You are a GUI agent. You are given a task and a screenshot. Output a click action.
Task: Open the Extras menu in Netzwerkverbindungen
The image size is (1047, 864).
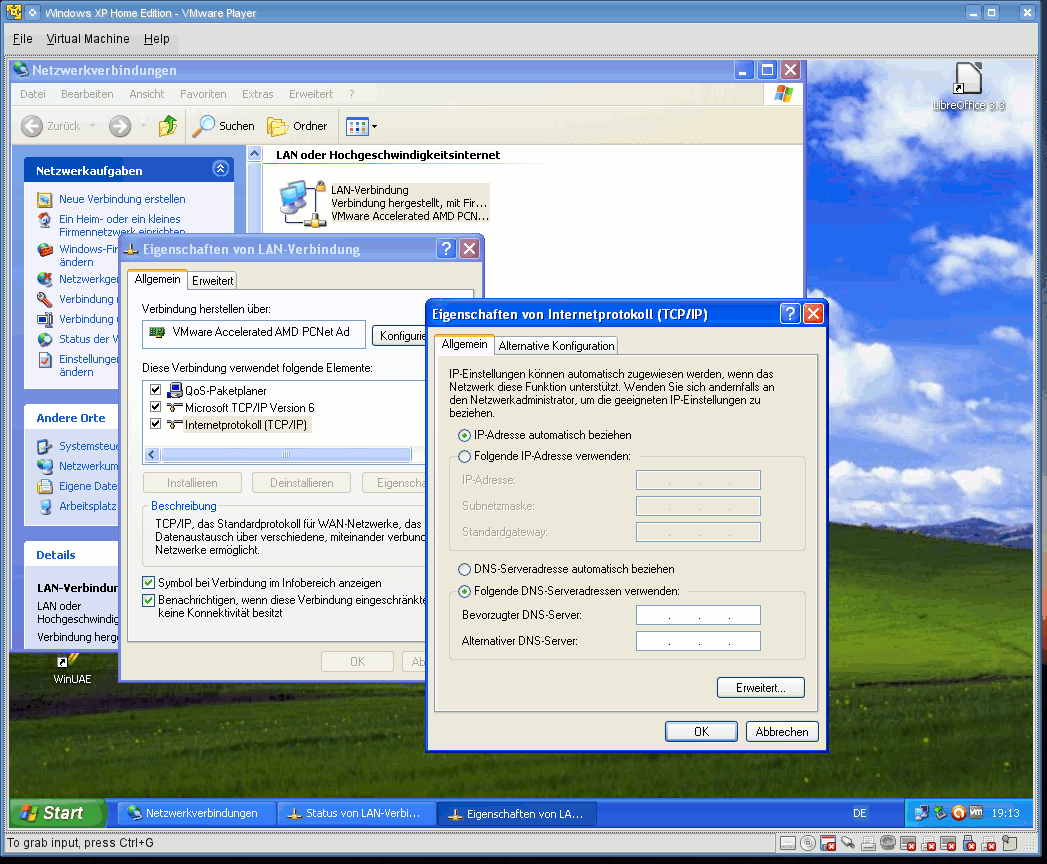(x=258, y=94)
